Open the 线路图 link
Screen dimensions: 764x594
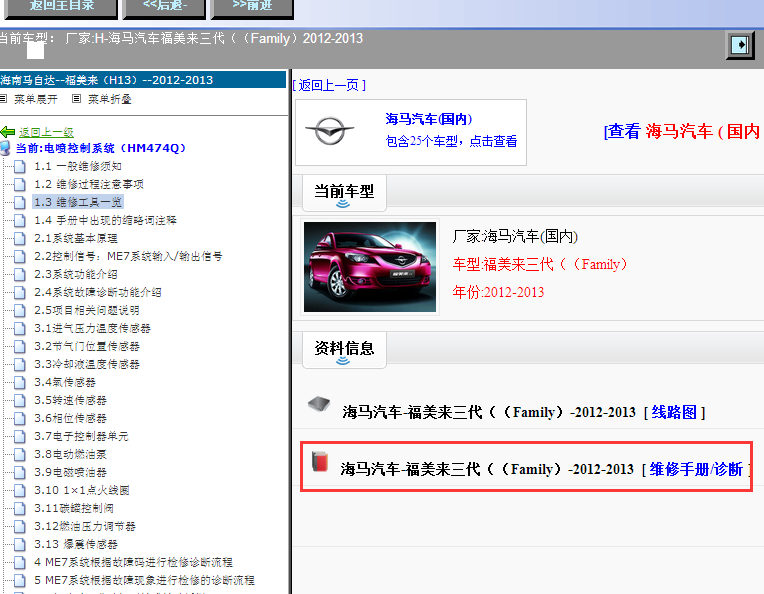tap(674, 413)
